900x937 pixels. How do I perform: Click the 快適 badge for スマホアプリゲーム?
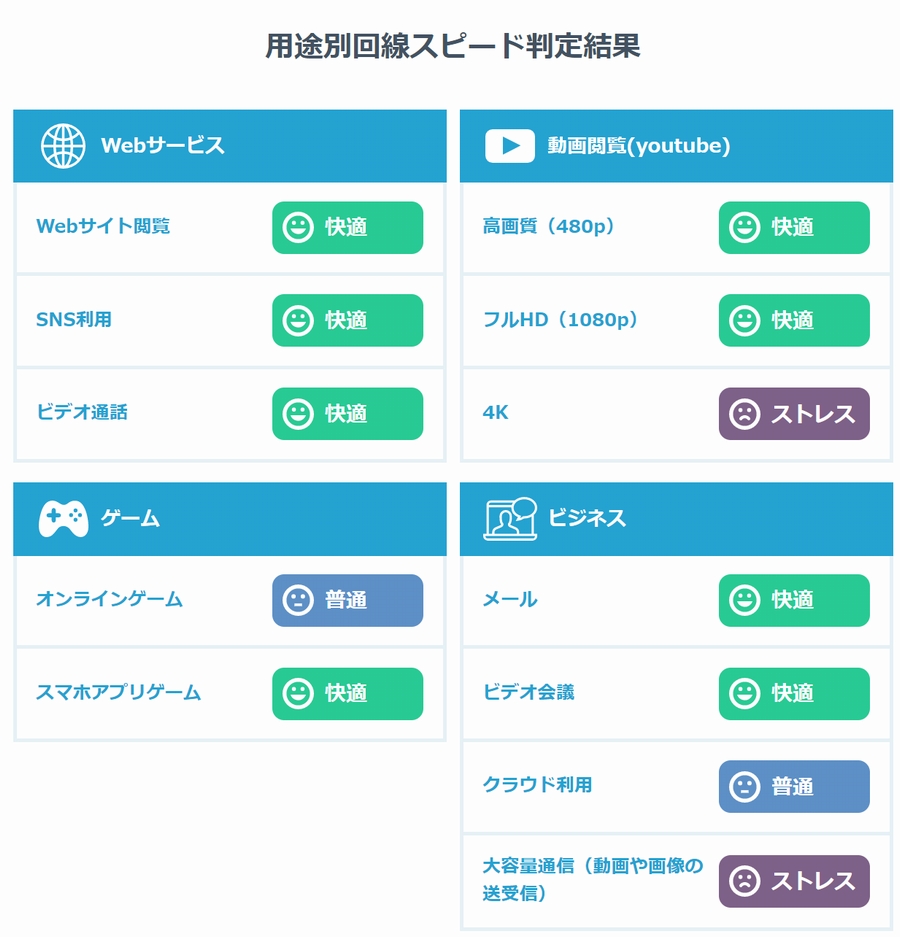point(347,694)
